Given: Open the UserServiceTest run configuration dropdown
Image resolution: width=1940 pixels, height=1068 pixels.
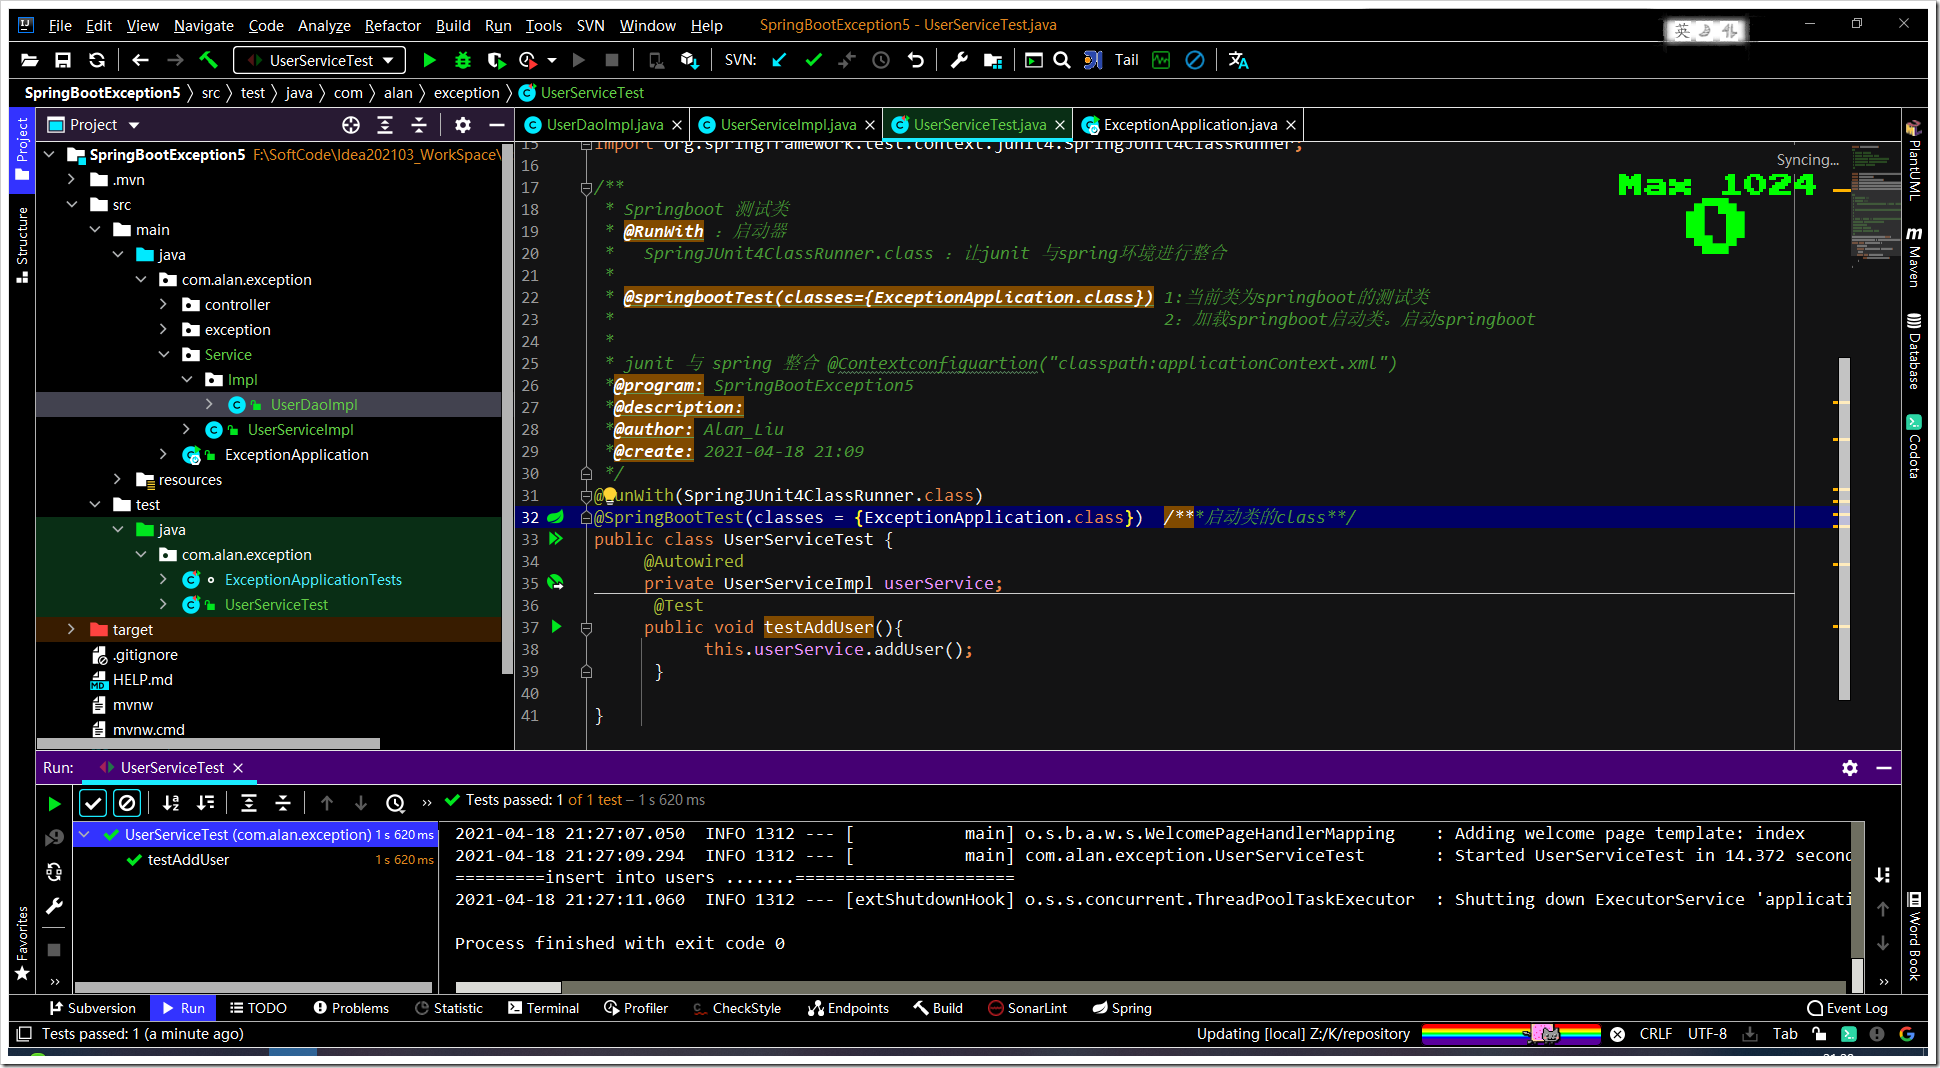Looking at the screenshot, I should (x=320, y=60).
